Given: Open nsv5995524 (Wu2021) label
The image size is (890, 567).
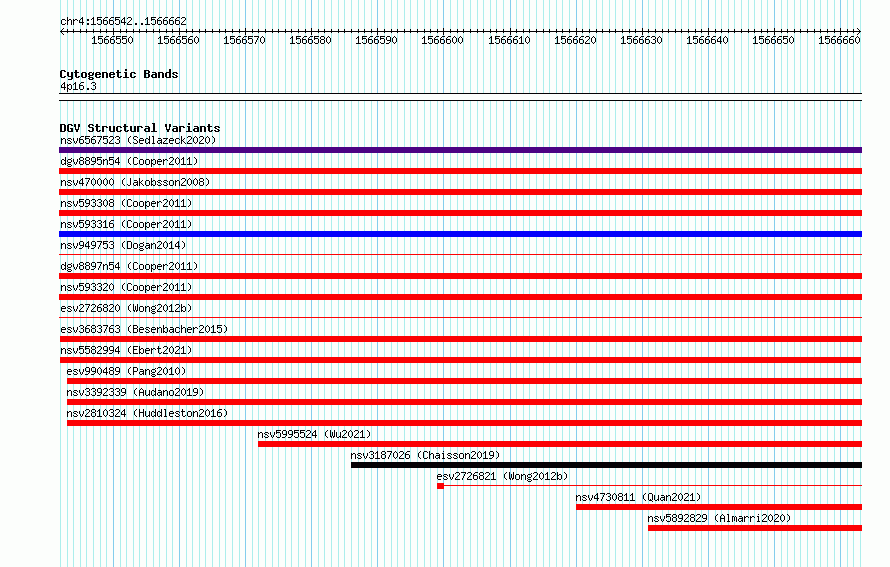Looking at the screenshot, I should (x=314, y=434).
